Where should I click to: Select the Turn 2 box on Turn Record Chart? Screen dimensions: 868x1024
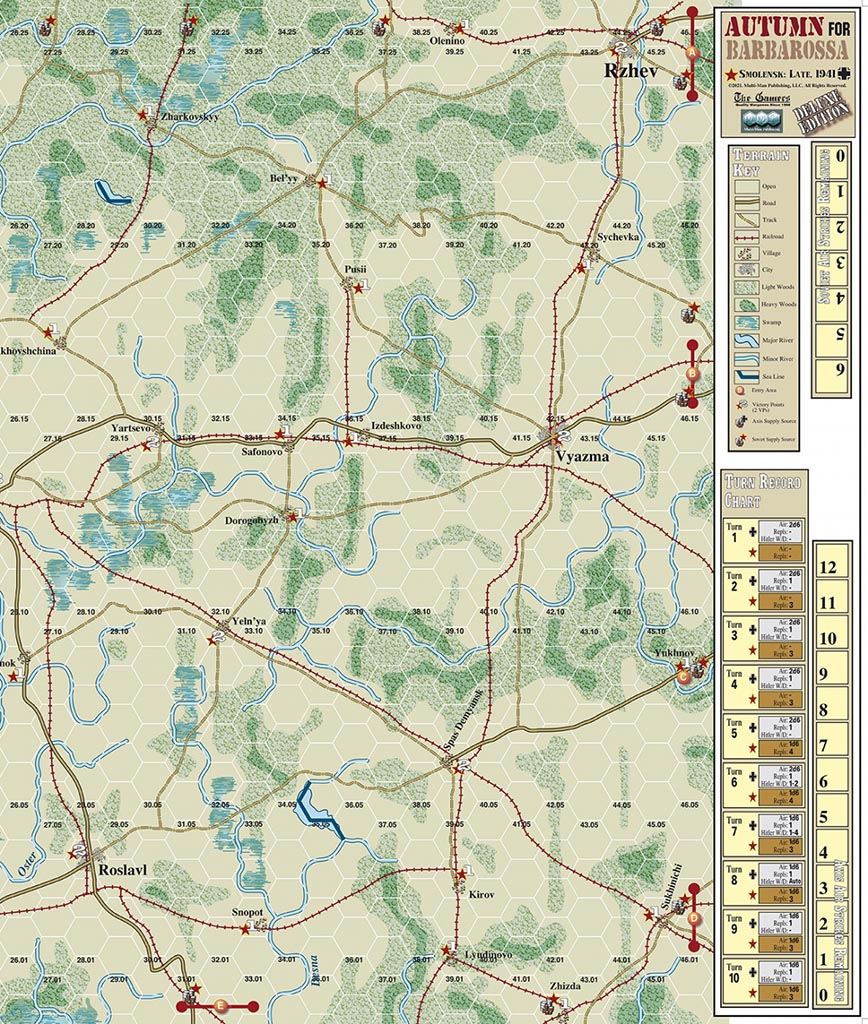click(764, 590)
